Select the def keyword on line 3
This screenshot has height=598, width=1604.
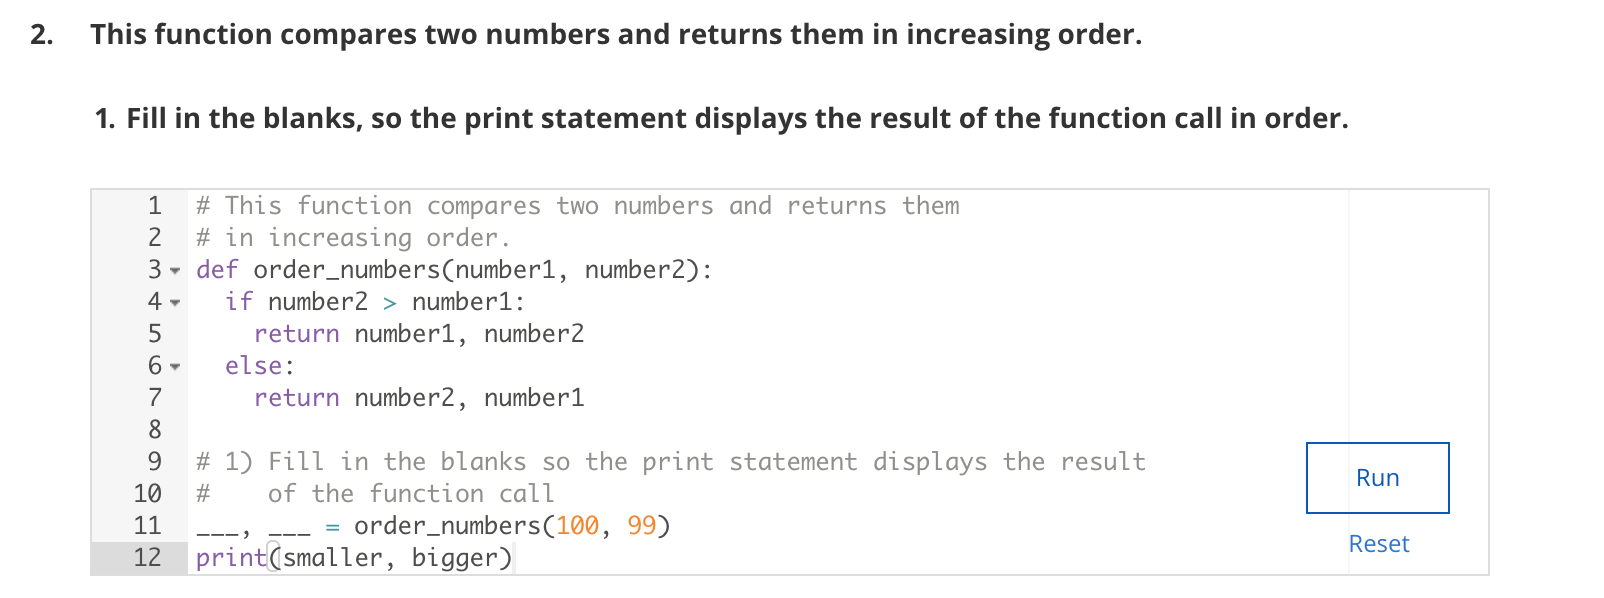pos(219,269)
